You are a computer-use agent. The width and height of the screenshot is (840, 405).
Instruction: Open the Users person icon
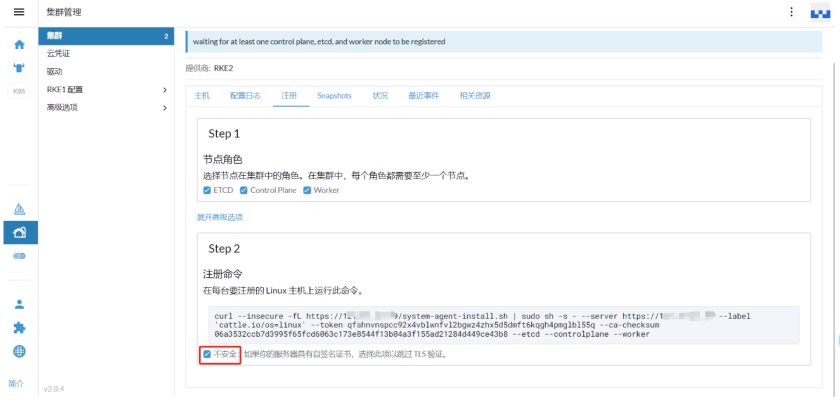19,304
